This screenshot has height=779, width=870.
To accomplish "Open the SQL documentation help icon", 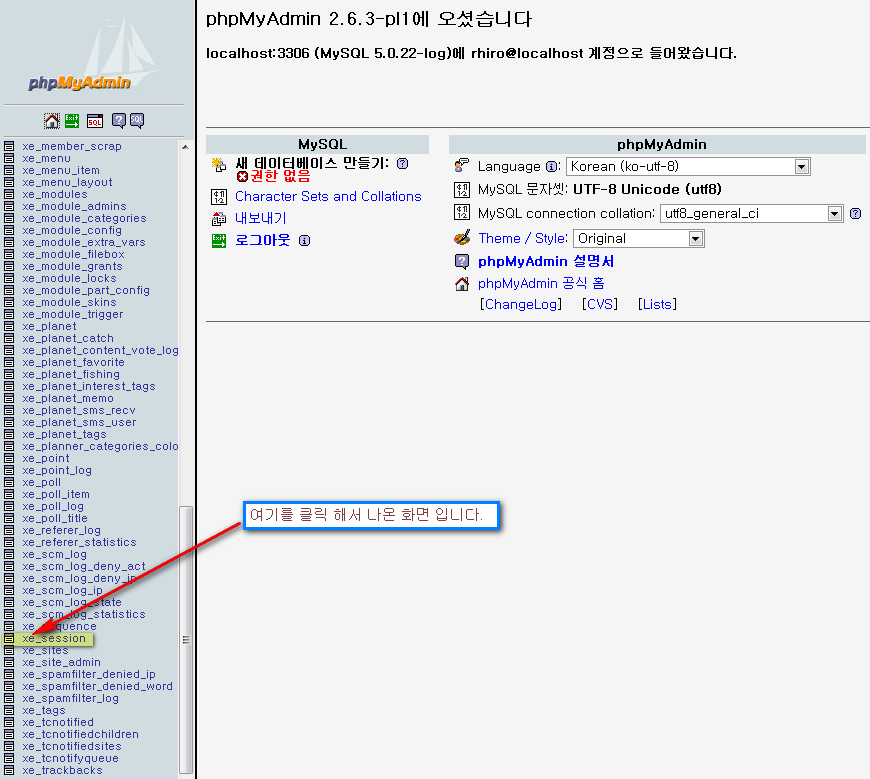I will [137, 120].
